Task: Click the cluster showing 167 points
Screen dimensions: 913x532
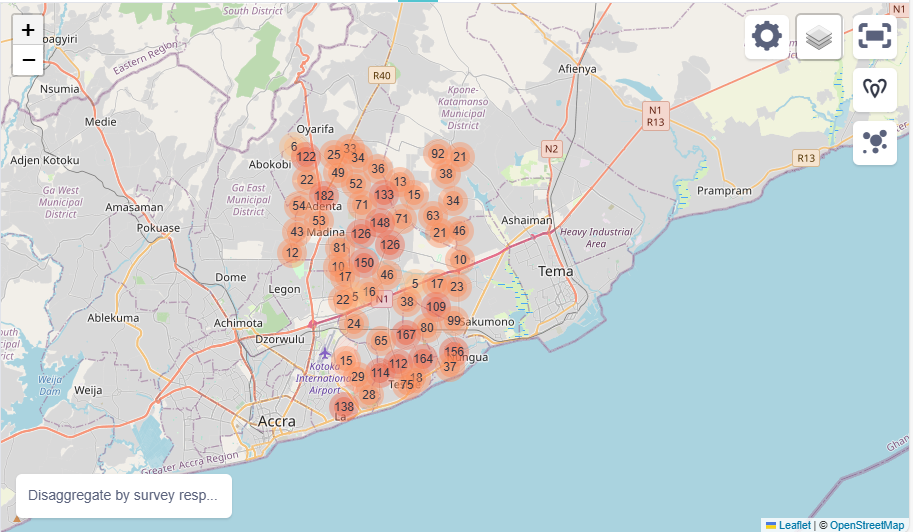Action: tap(406, 335)
